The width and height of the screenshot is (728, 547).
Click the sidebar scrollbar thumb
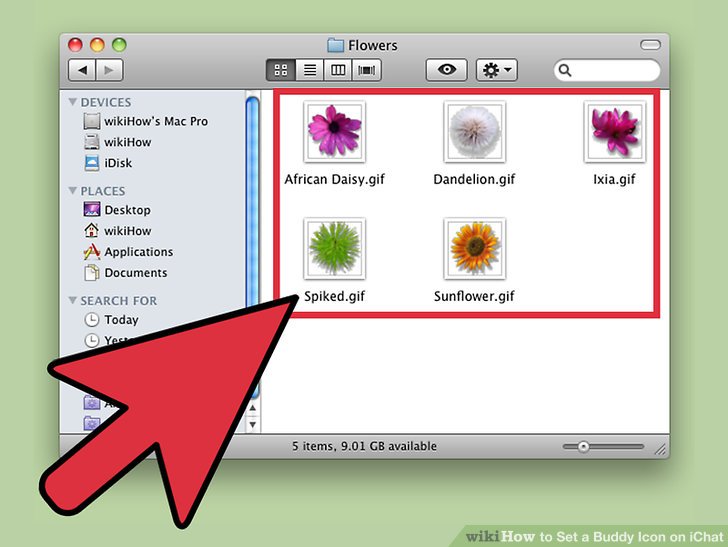point(253,201)
